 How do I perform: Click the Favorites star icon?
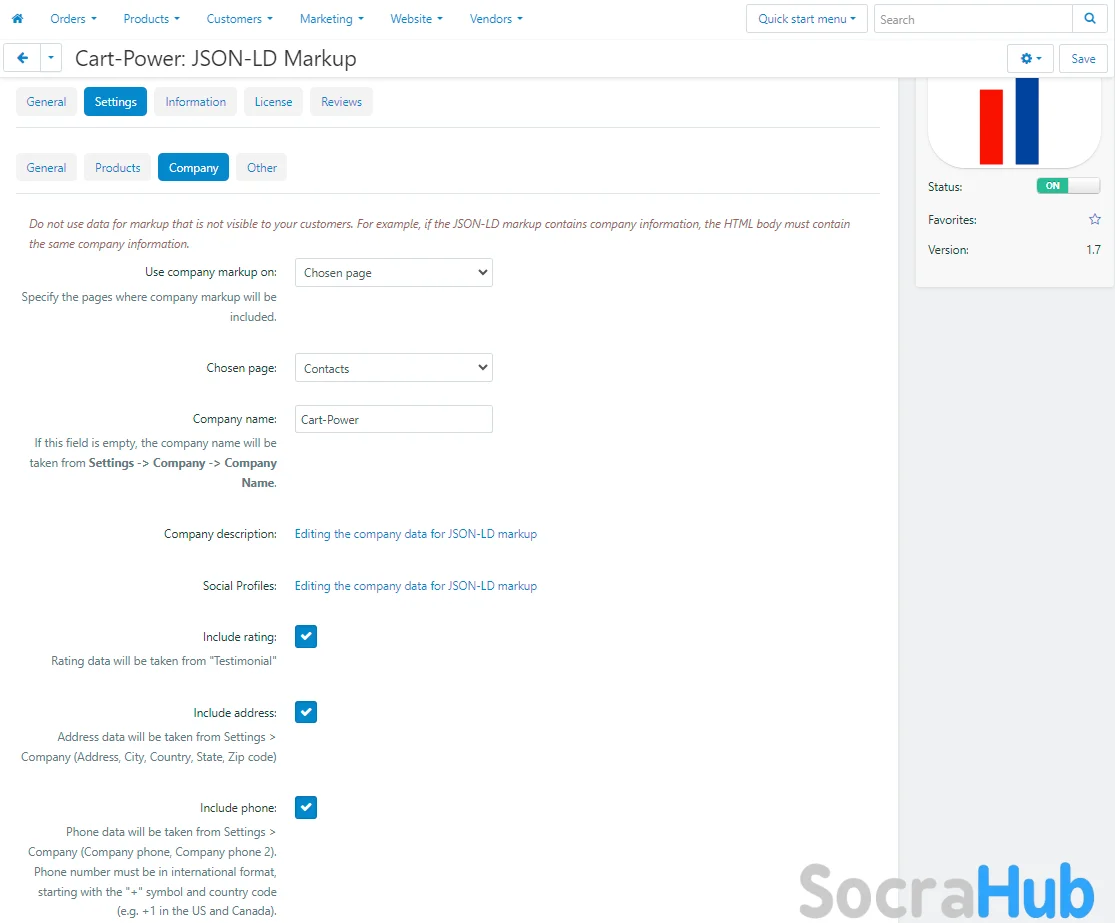pyautogui.click(x=1094, y=220)
